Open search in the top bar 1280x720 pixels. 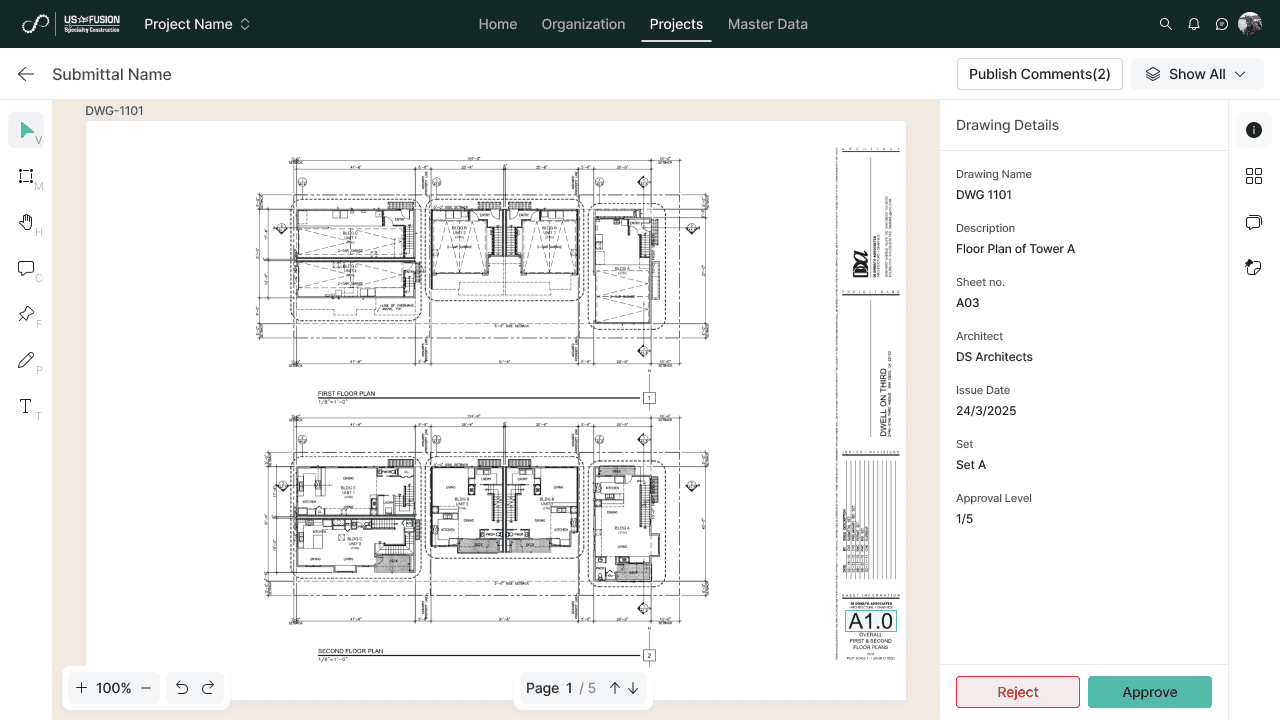[1165, 24]
